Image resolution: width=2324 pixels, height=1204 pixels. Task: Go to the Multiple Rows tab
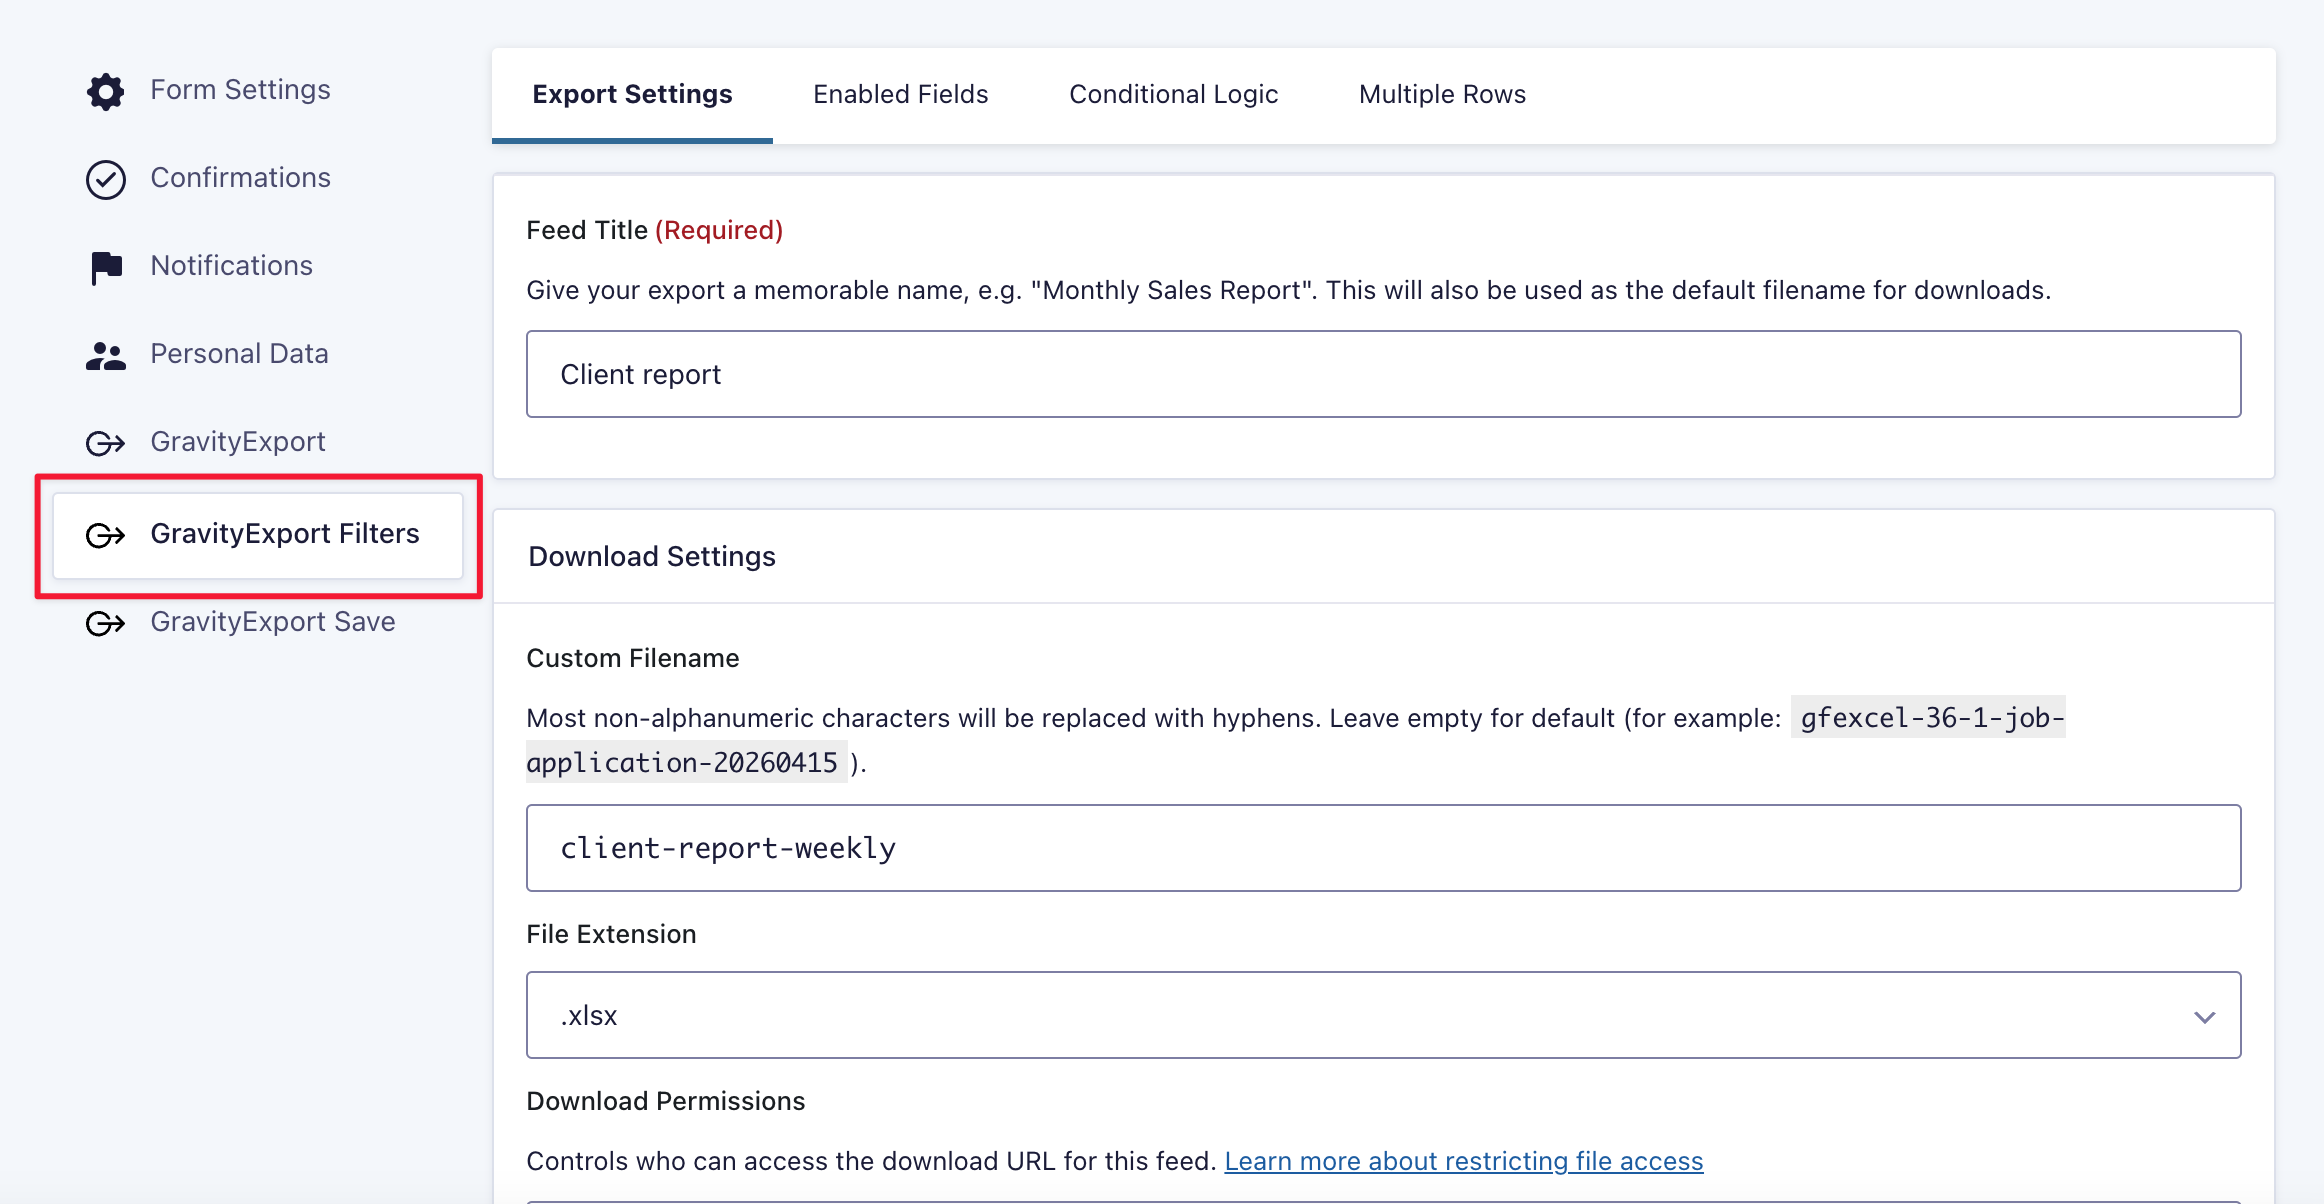1442,94
